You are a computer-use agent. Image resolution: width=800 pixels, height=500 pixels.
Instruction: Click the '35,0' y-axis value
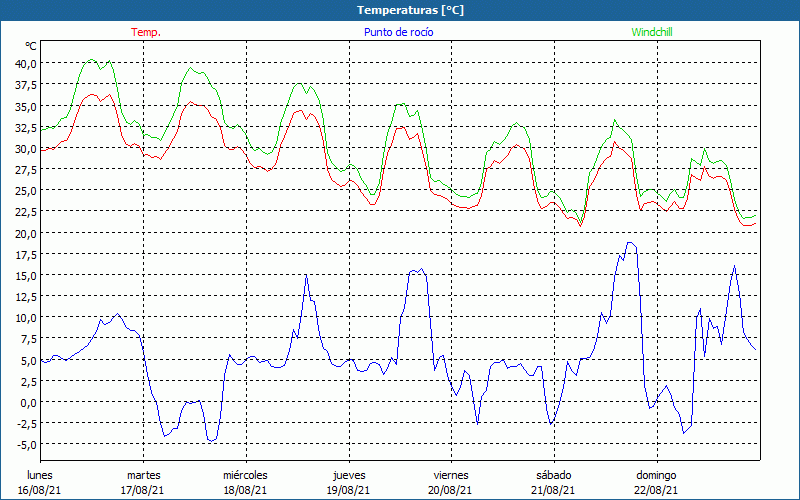[27, 107]
